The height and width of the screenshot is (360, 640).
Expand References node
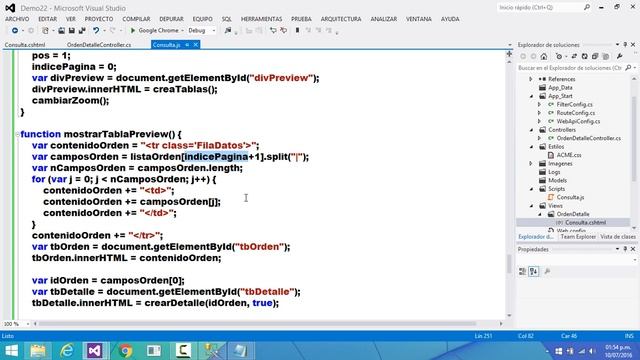point(531,79)
